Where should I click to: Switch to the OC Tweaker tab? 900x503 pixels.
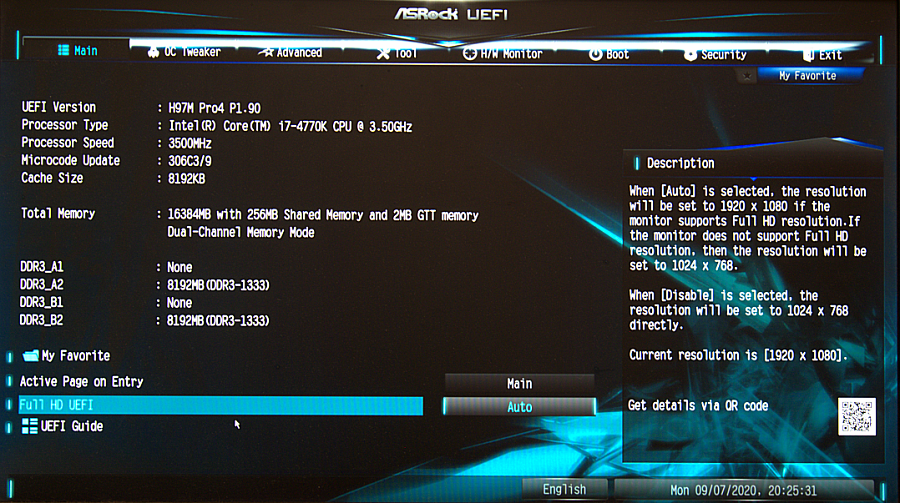(184, 52)
